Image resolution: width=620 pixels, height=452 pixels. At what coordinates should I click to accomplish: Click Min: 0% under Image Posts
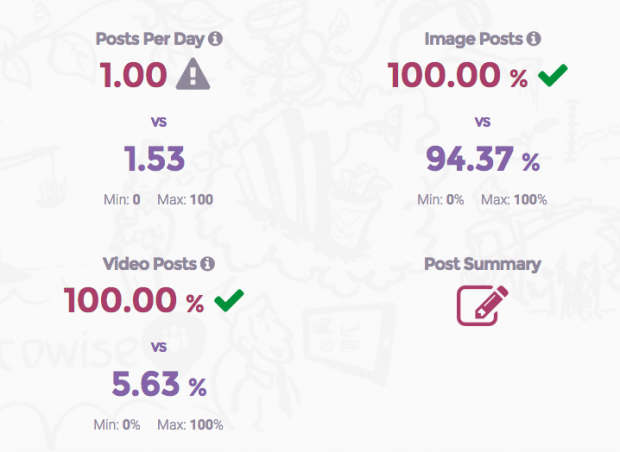pos(441,199)
